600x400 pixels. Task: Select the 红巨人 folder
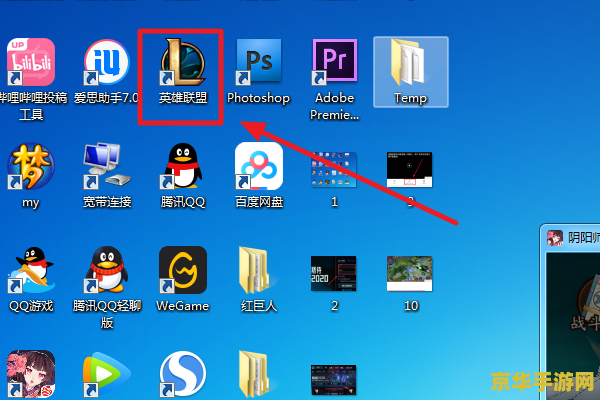(x=256, y=271)
